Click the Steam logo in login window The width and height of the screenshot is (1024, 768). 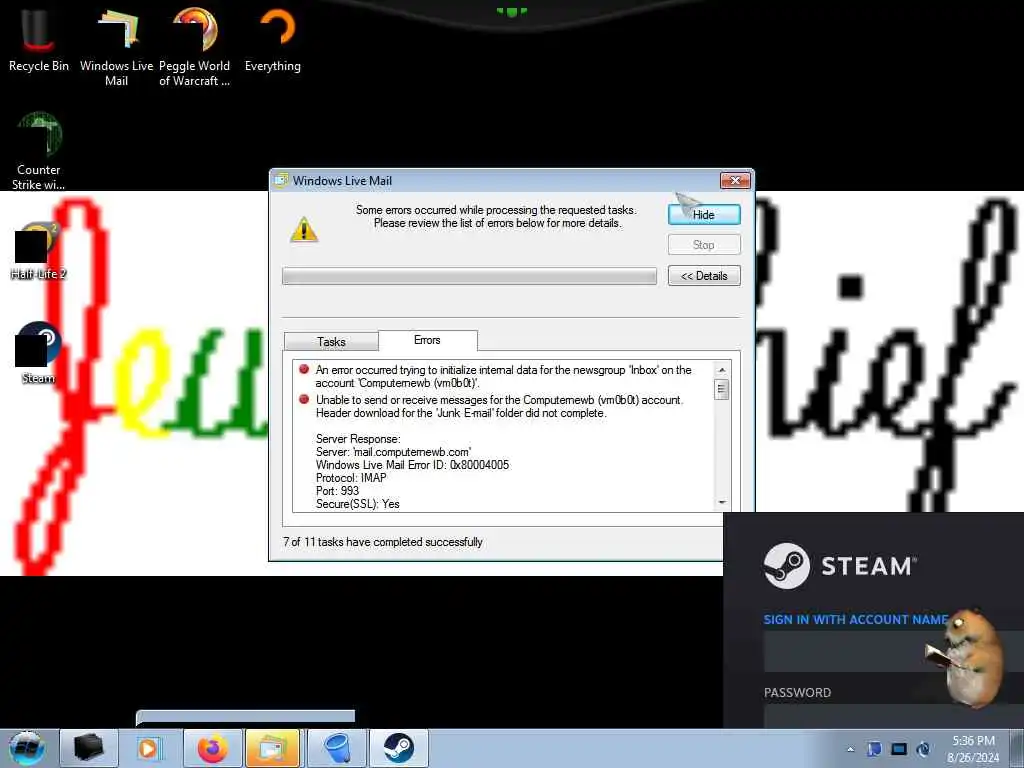pyautogui.click(x=840, y=566)
